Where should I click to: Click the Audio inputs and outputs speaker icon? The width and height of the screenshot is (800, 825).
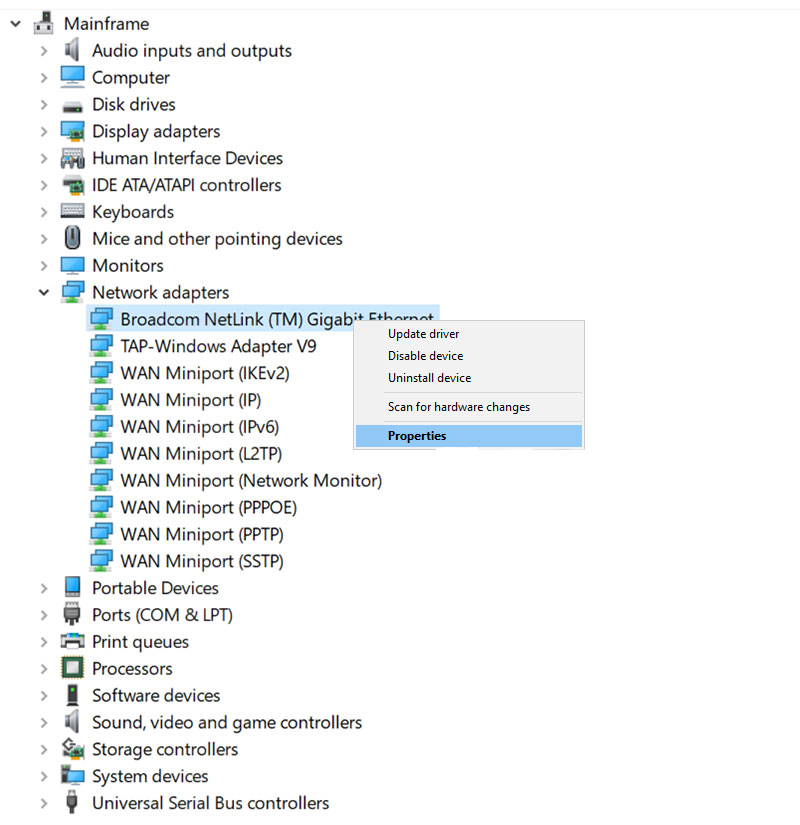coord(72,51)
